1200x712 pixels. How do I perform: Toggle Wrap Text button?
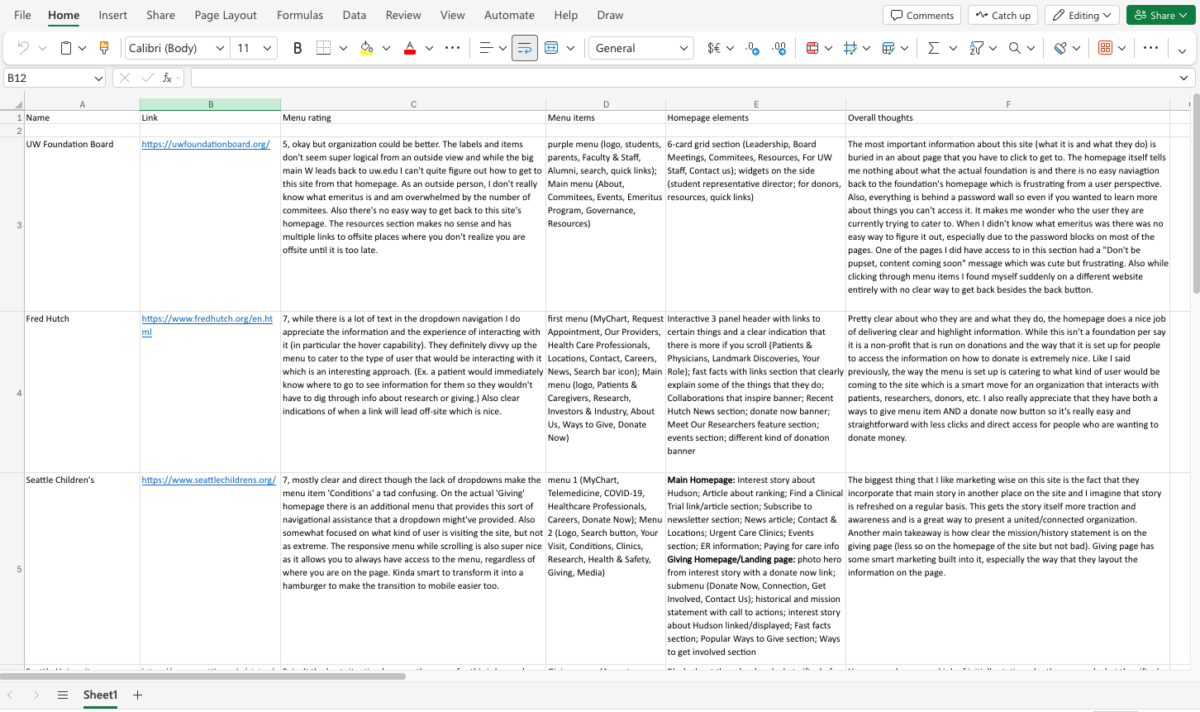524,48
